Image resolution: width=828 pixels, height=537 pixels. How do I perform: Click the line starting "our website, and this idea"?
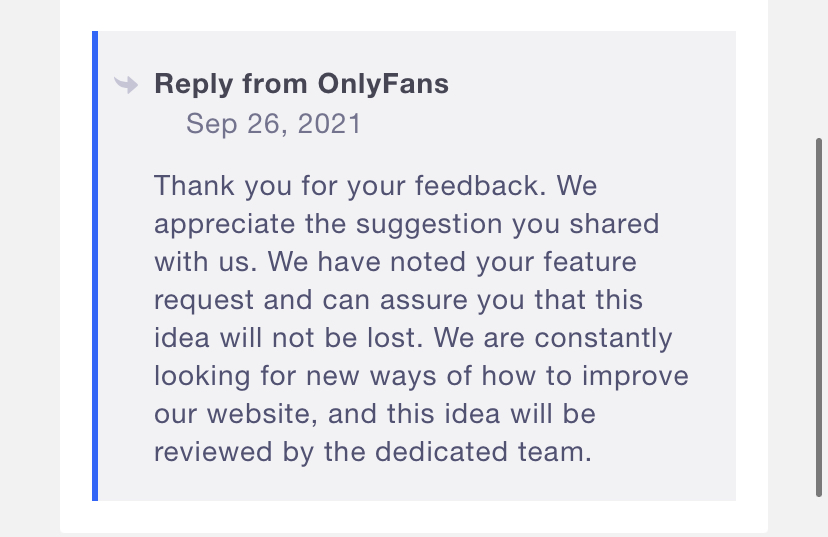click(x=389, y=414)
